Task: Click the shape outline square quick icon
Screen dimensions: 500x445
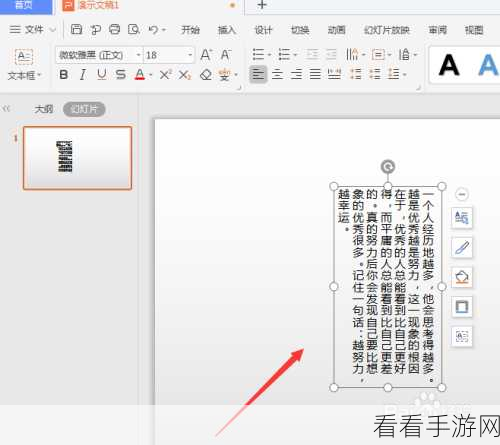Action: 462,307
